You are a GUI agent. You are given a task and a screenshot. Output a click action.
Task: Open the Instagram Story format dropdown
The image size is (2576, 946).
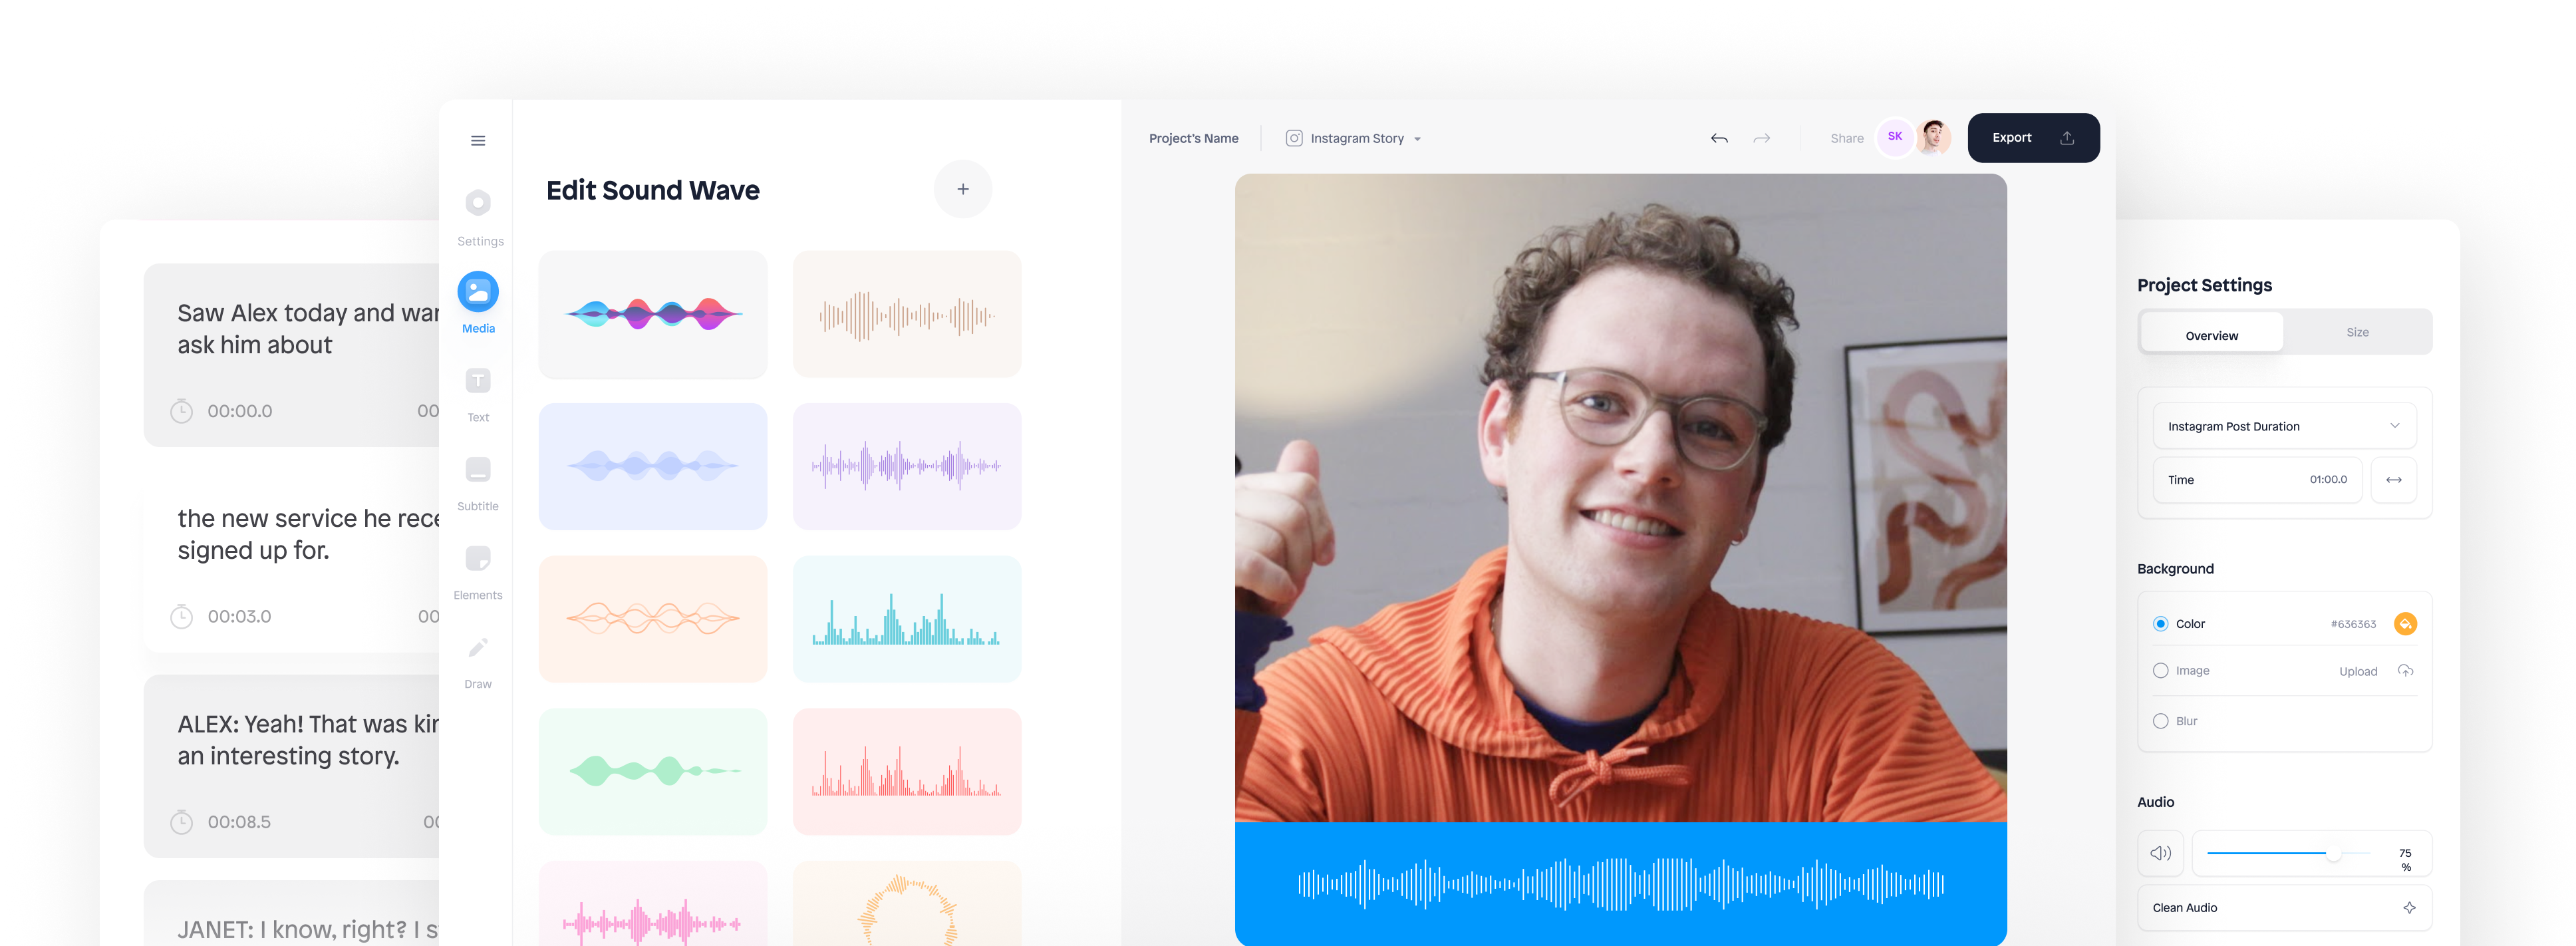tap(1354, 138)
